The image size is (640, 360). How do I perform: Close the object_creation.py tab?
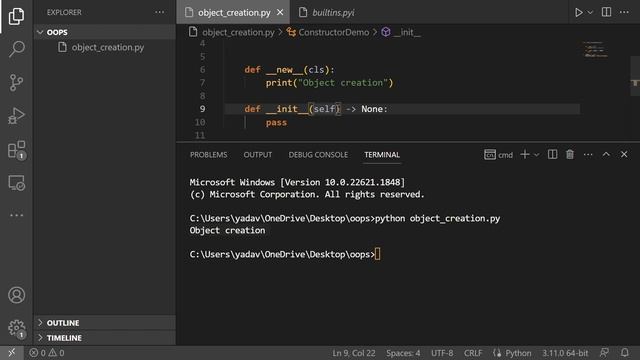(x=280, y=12)
